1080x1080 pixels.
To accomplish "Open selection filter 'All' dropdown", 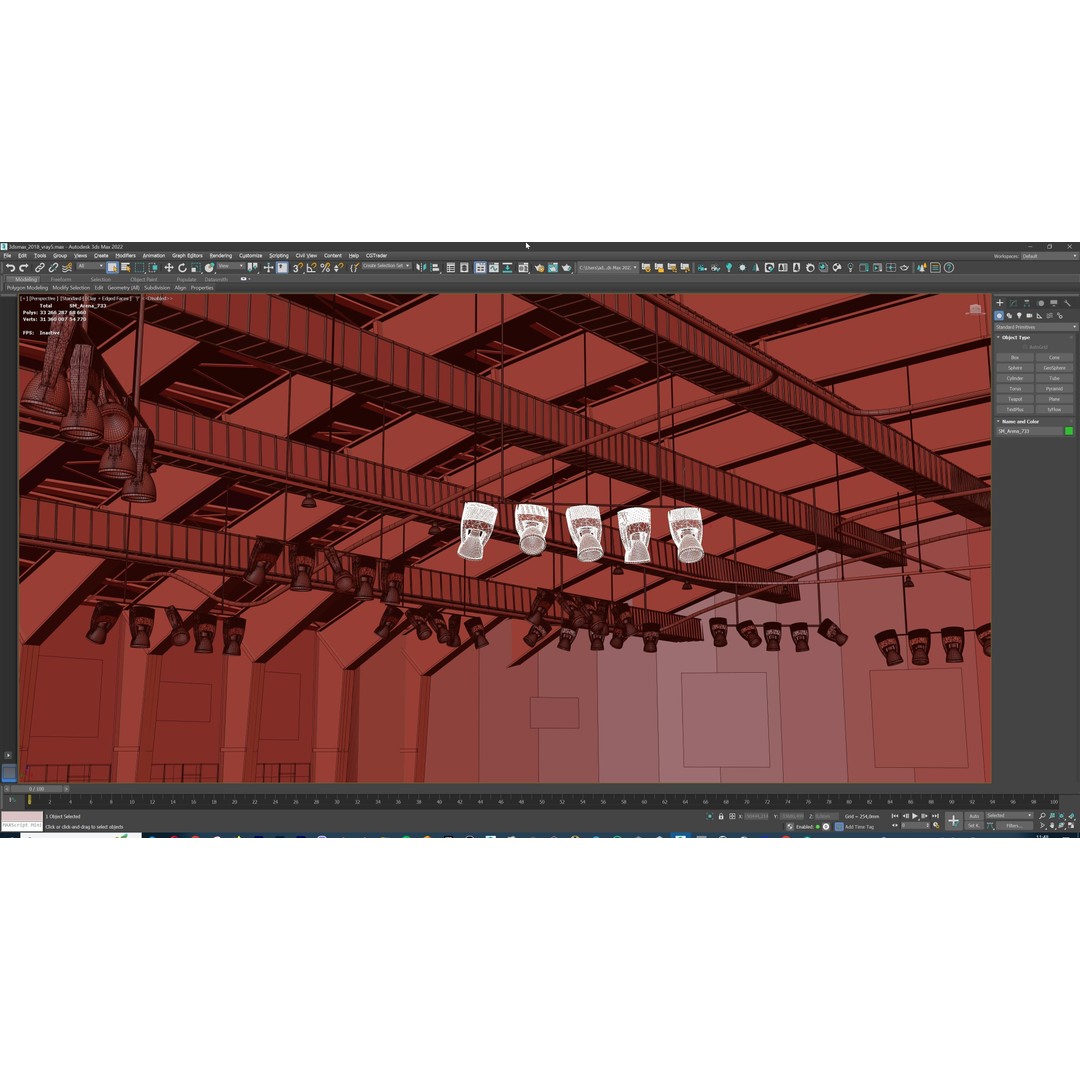I will click(90, 267).
